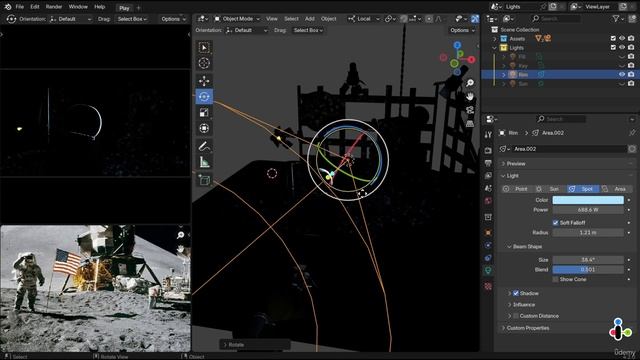Open the Tool properties tab

488,135
